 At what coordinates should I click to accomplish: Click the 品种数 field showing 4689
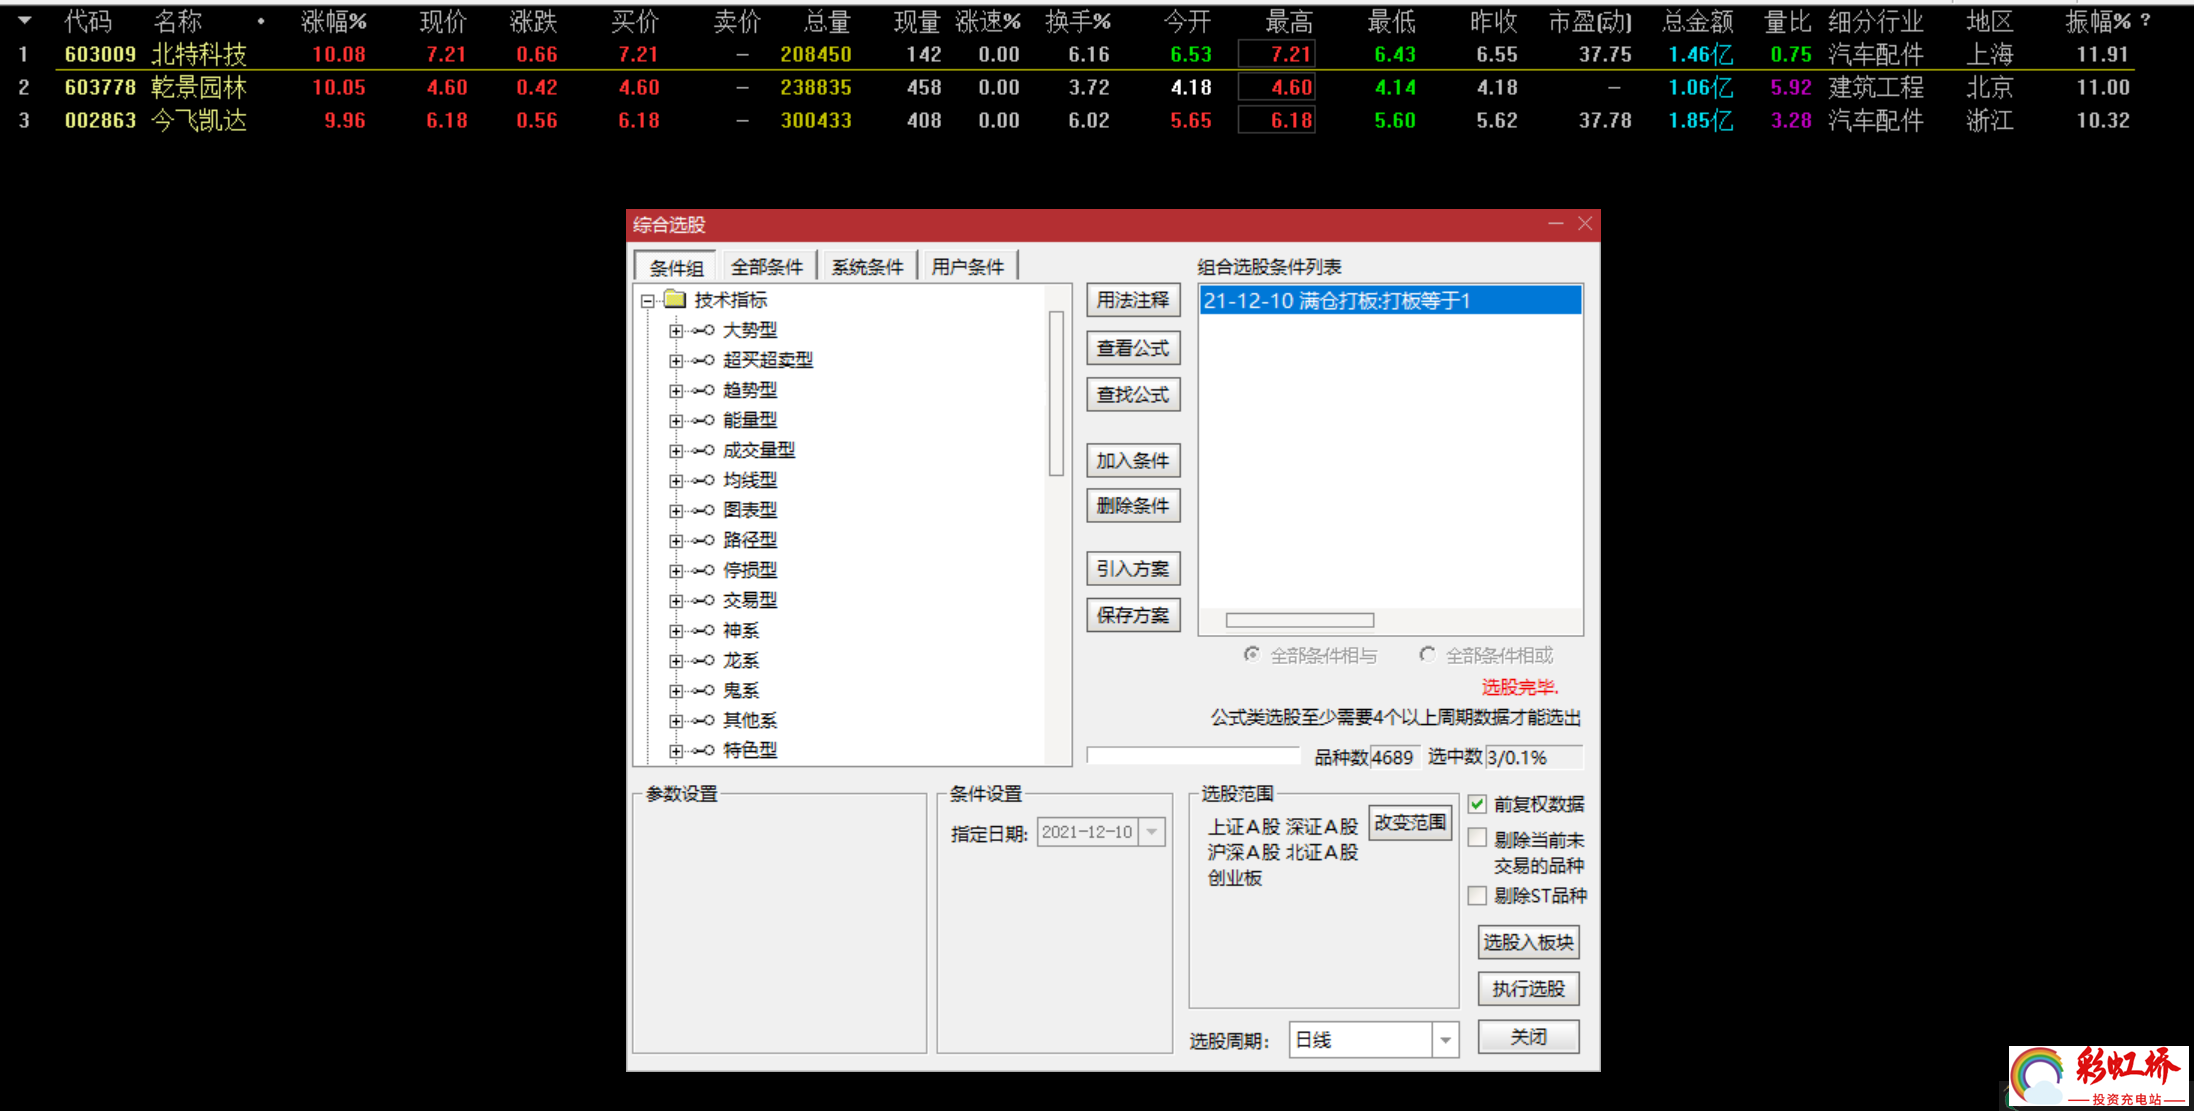[x=1393, y=758]
